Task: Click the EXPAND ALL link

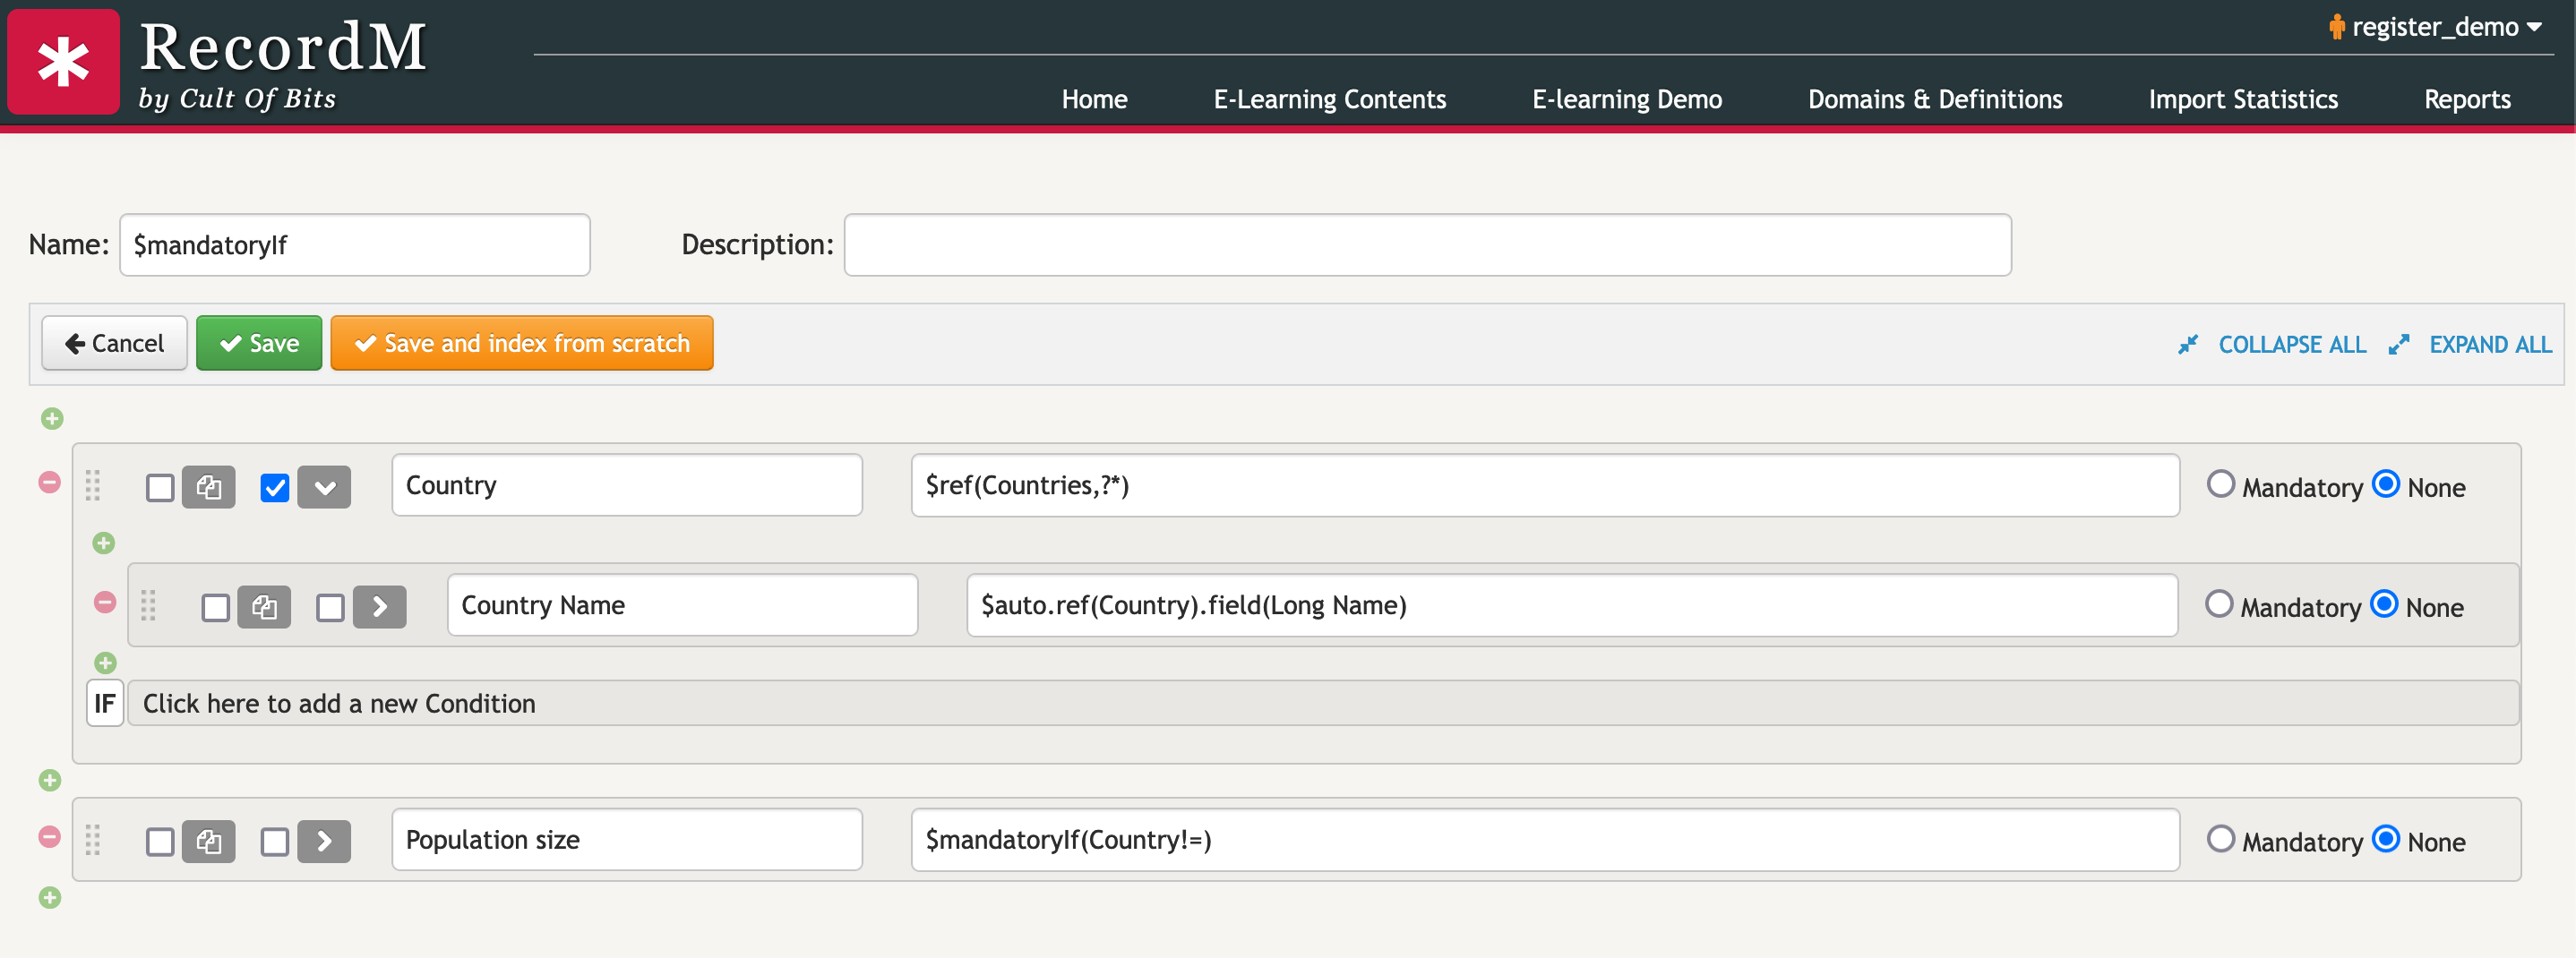Action: [2490, 344]
